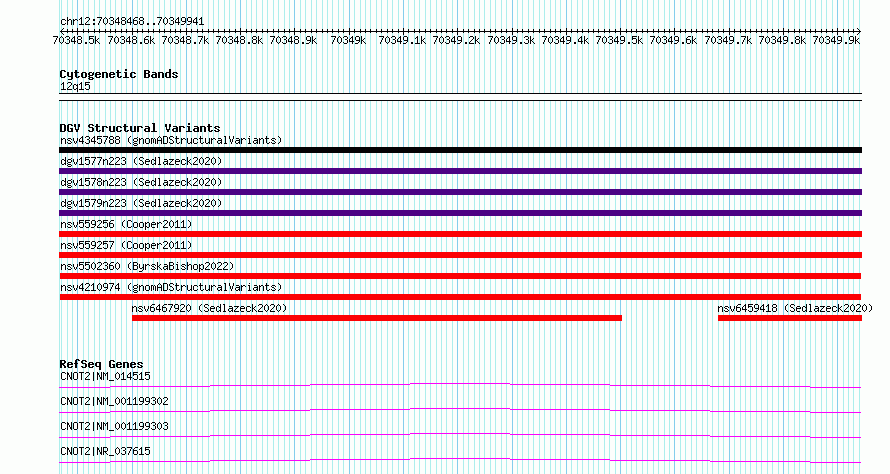Select the purple dgv1577n223 variant bar
Screen dimensions: 890x474
pos(460,171)
